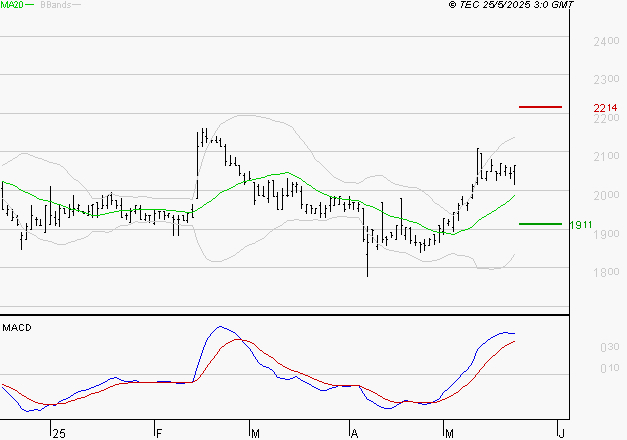Click the 010 MACD axis label
Screen dimensions: 627x440
click(x=610, y=368)
